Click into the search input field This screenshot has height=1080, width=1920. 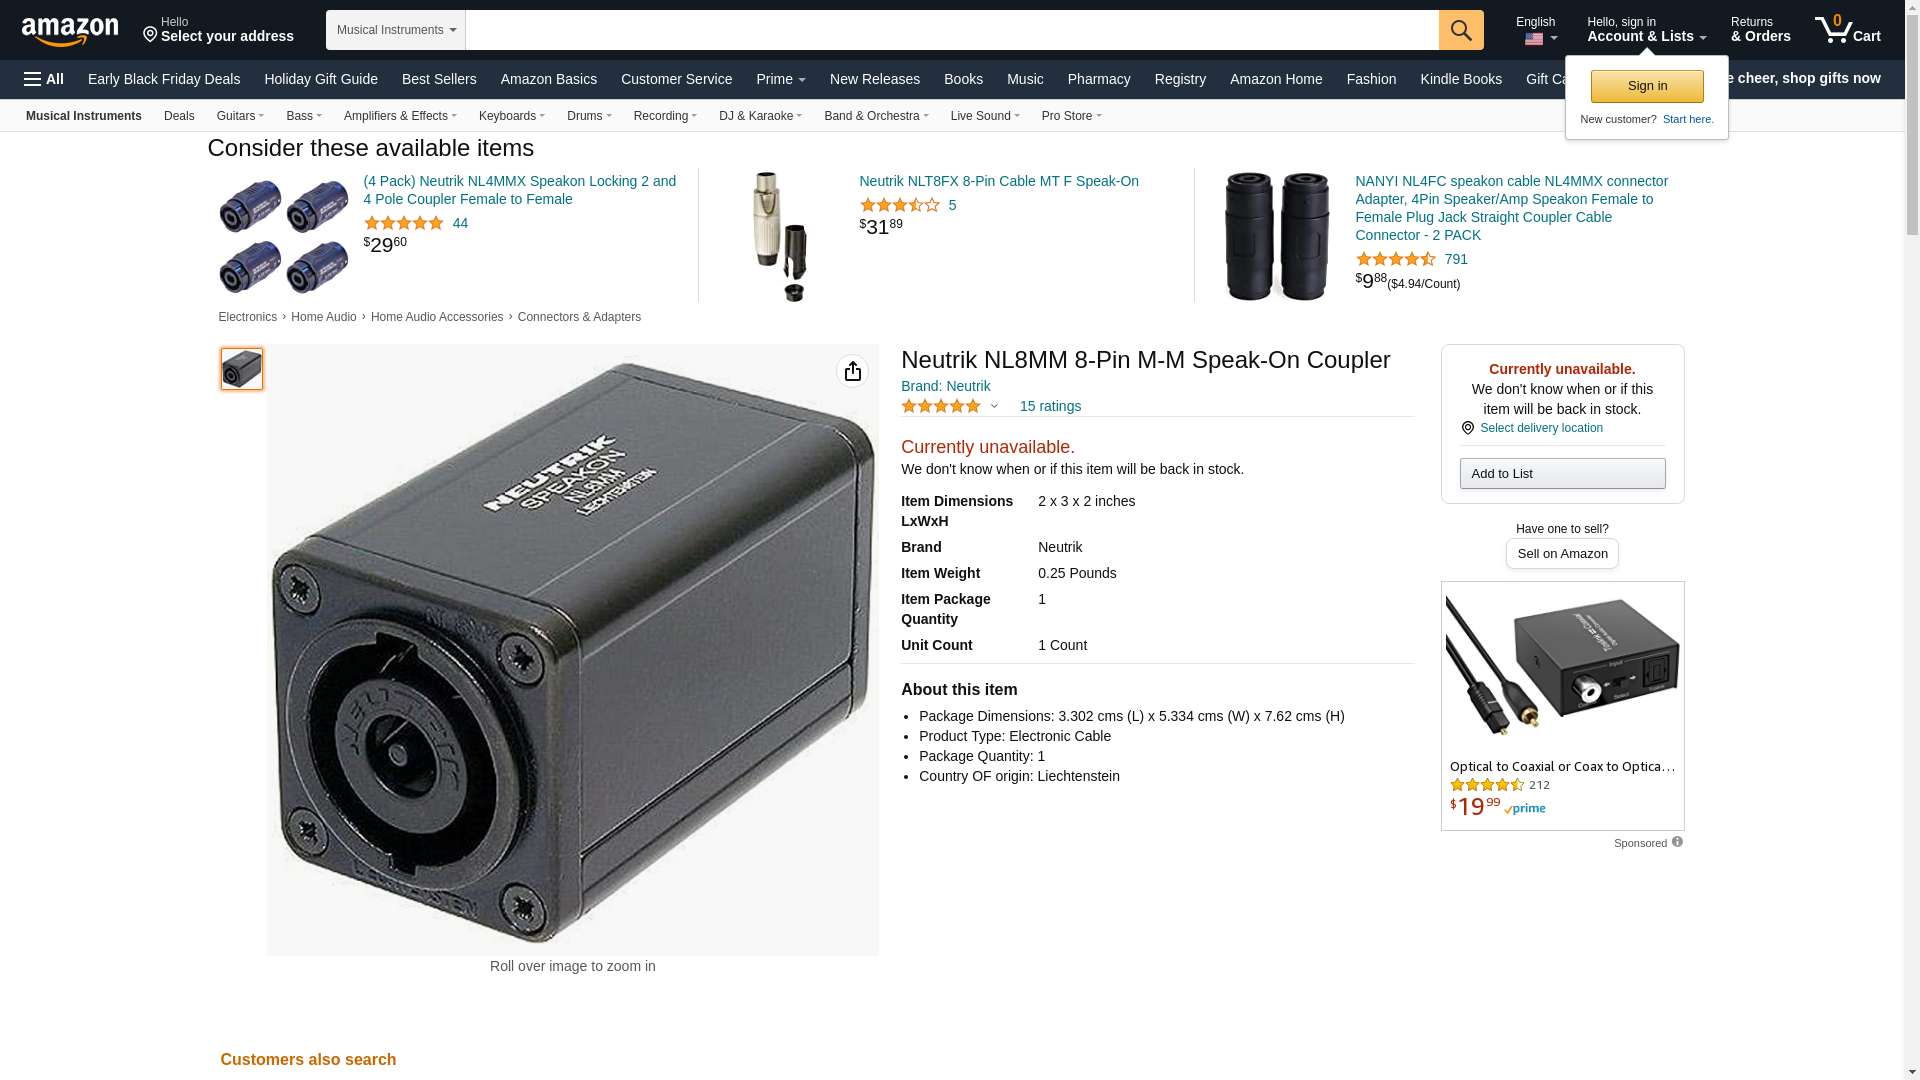[x=952, y=30]
